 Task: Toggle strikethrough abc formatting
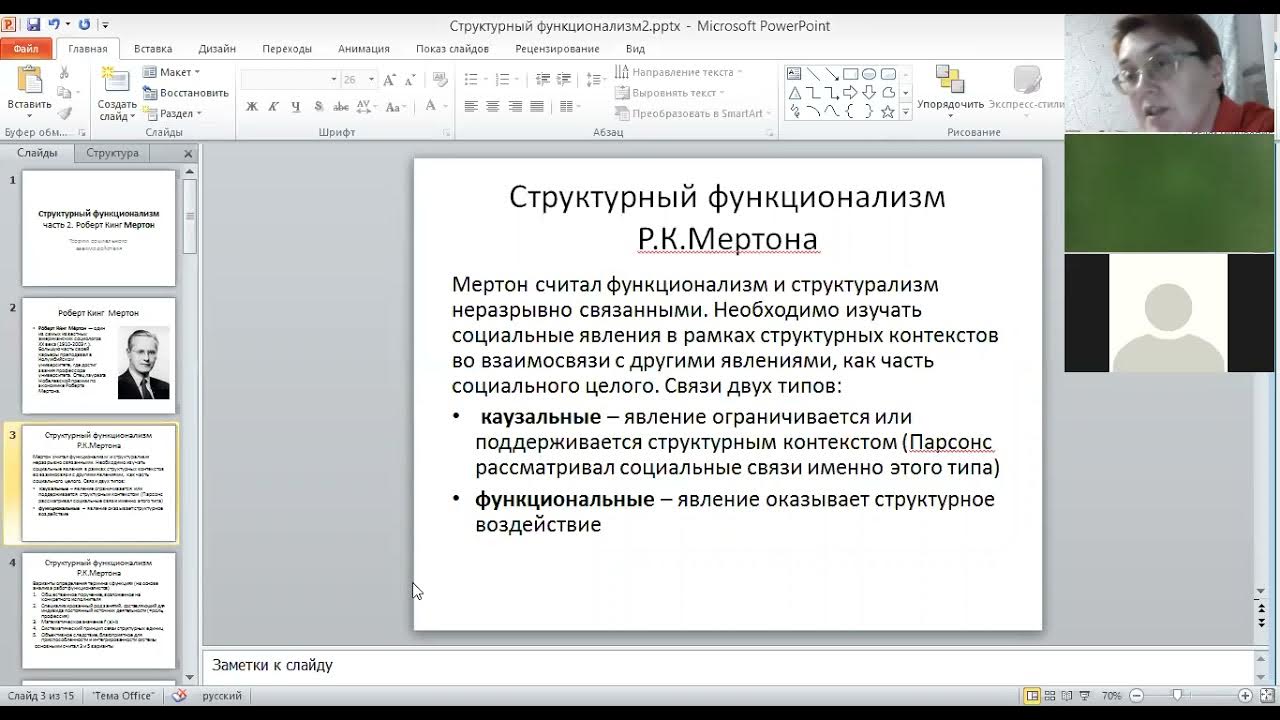340,106
